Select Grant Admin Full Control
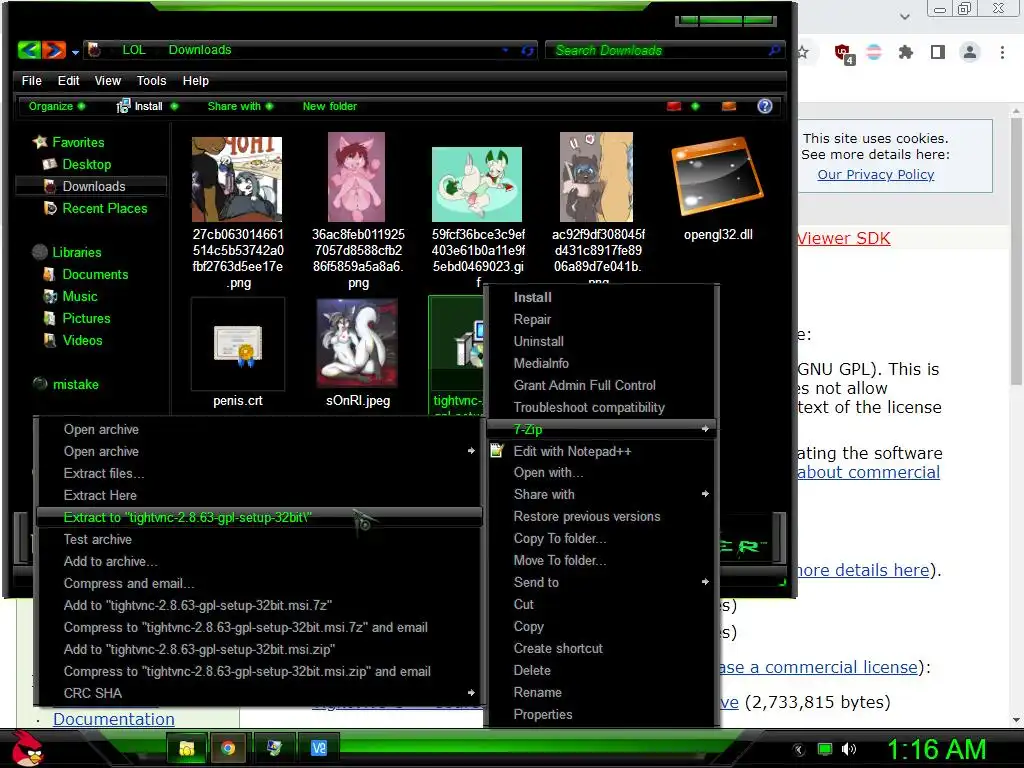This screenshot has width=1024, height=768. coord(584,385)
